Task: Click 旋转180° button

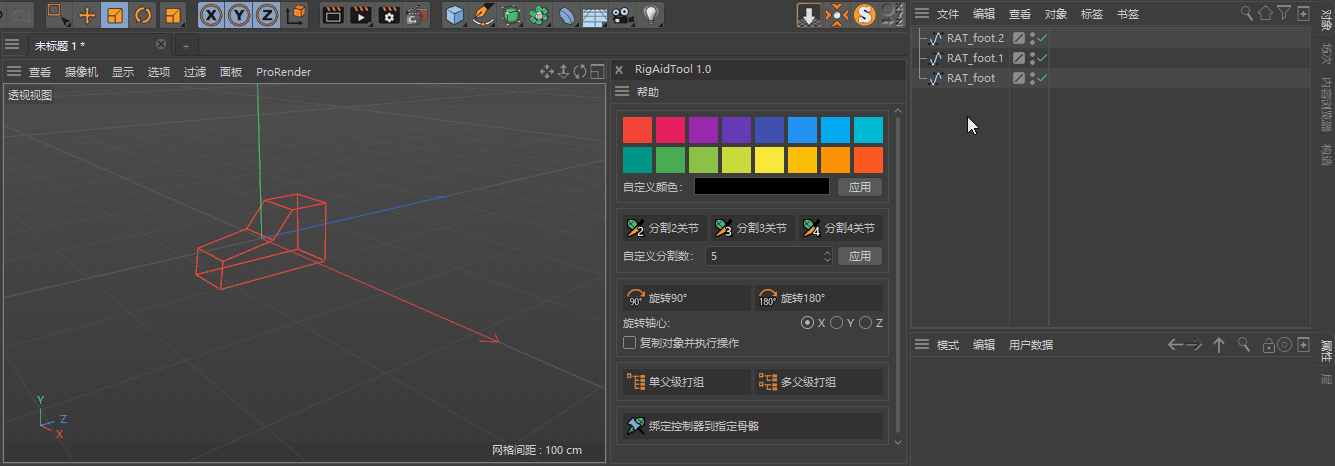Action: [x=818, y=298]
